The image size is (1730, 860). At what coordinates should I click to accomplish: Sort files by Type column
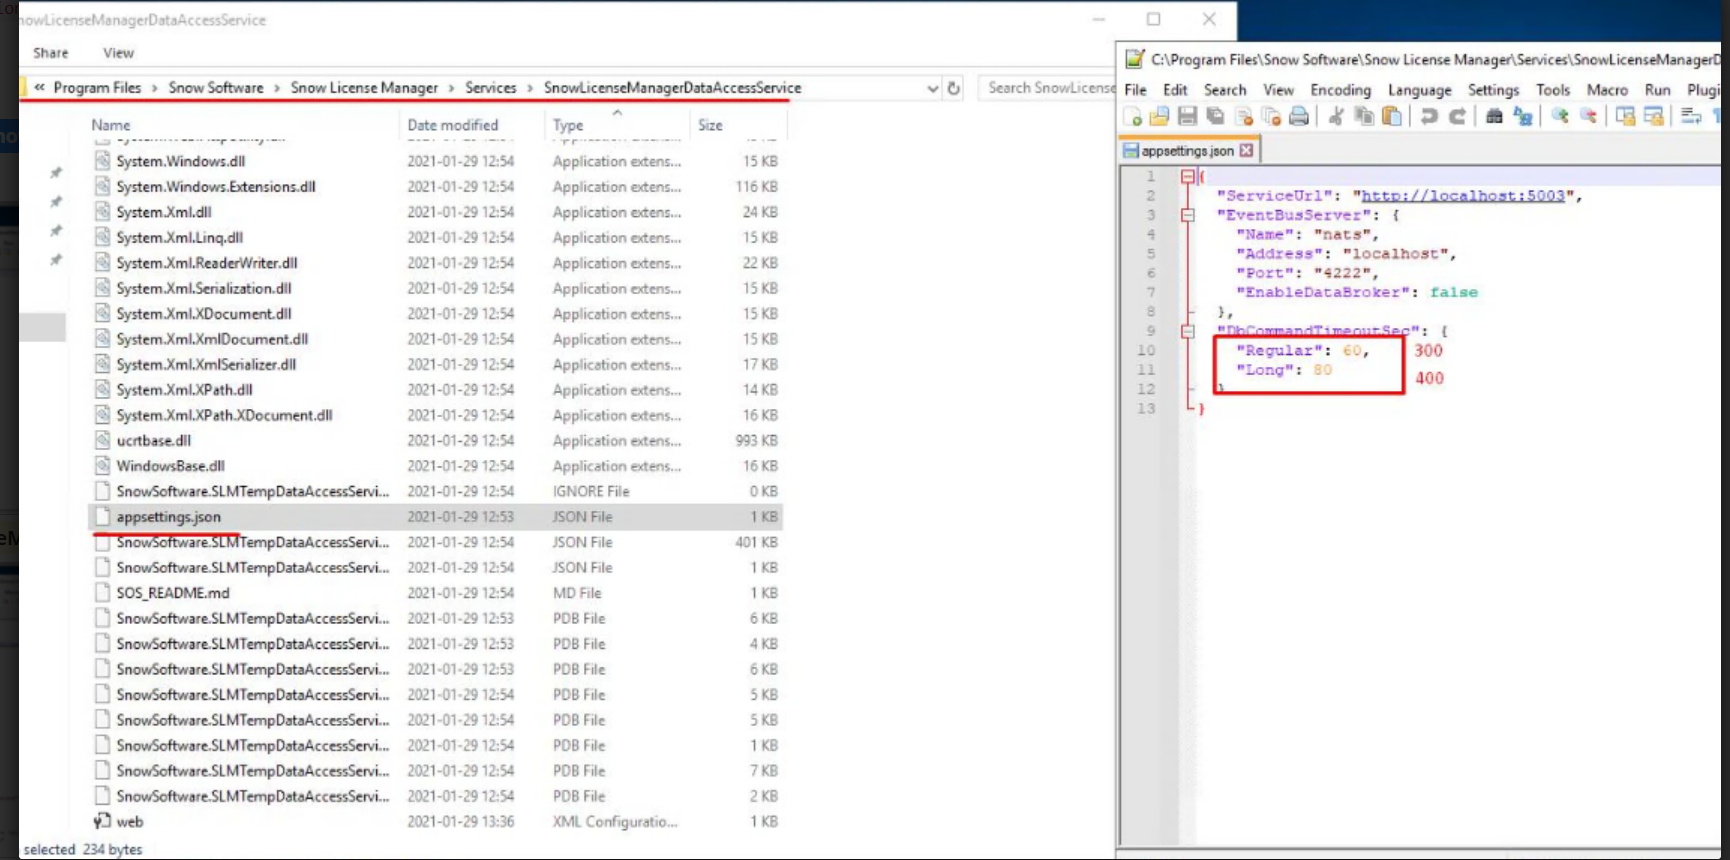568,125
